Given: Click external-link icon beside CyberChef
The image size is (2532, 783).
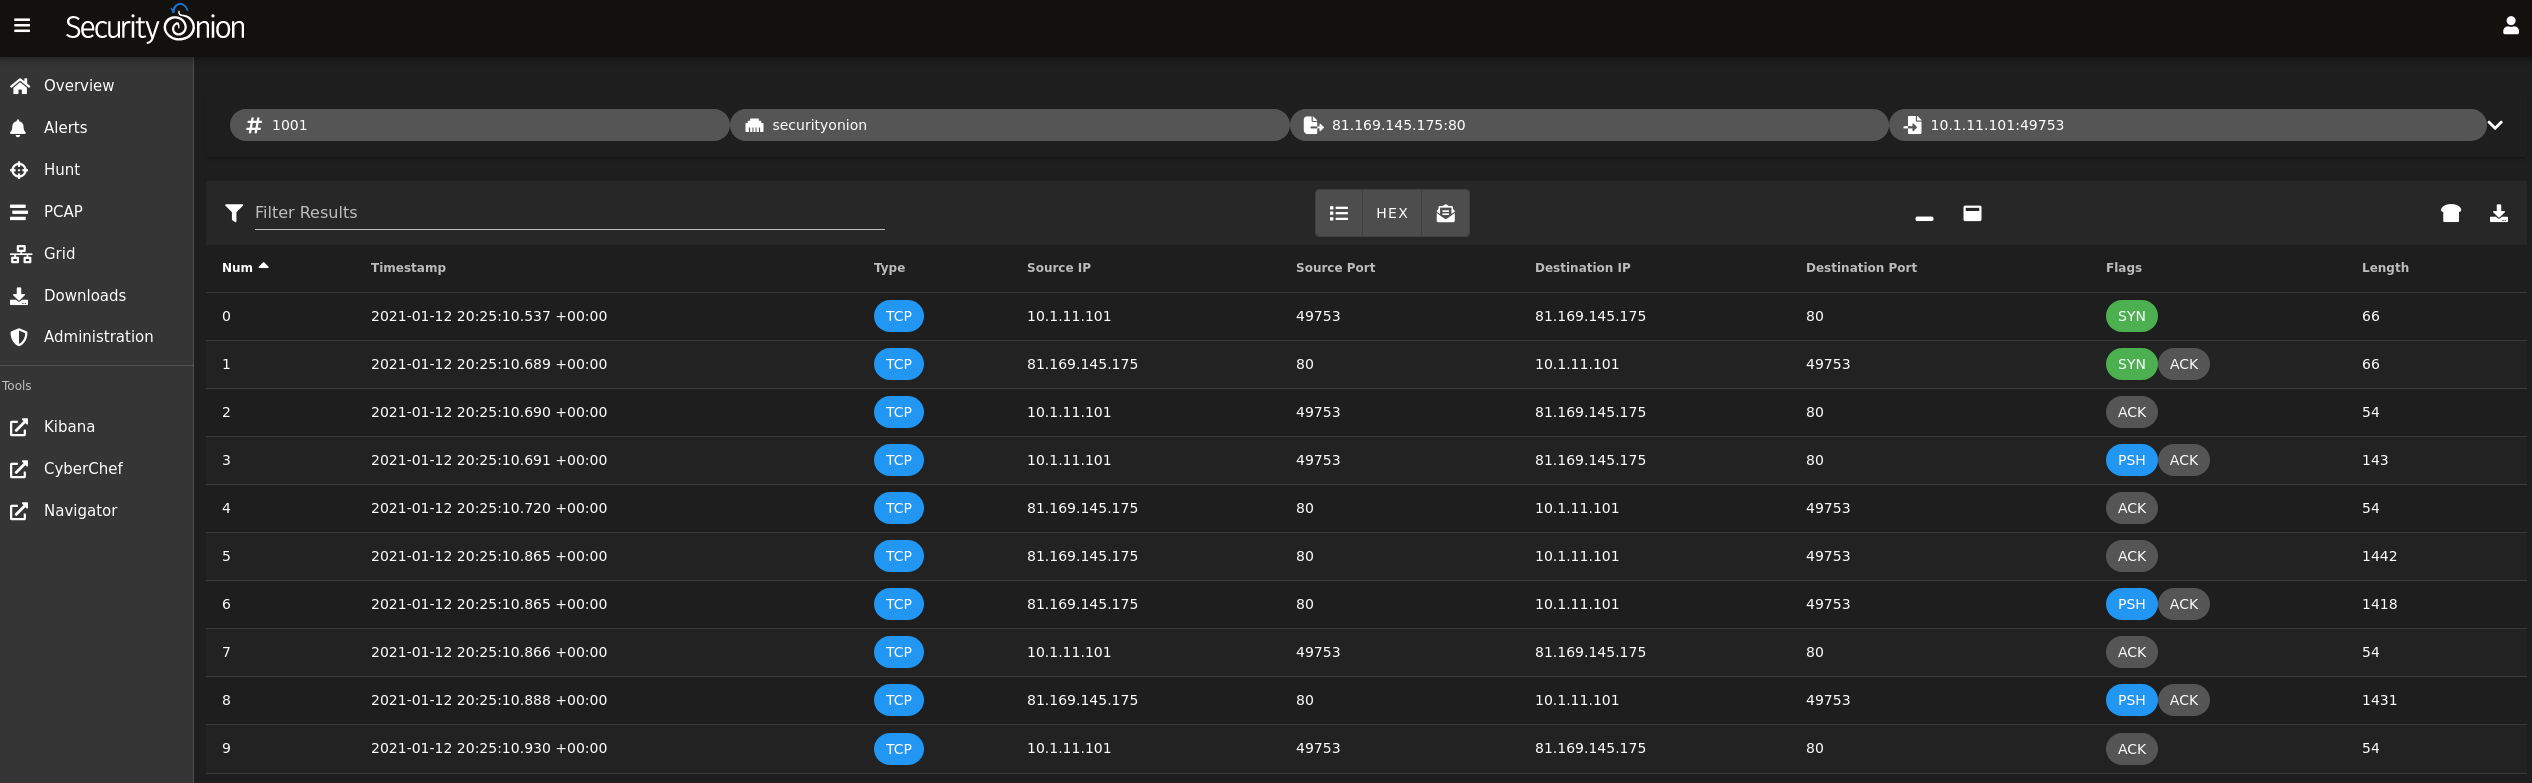Looking at the screenshot, I should 19,469.
